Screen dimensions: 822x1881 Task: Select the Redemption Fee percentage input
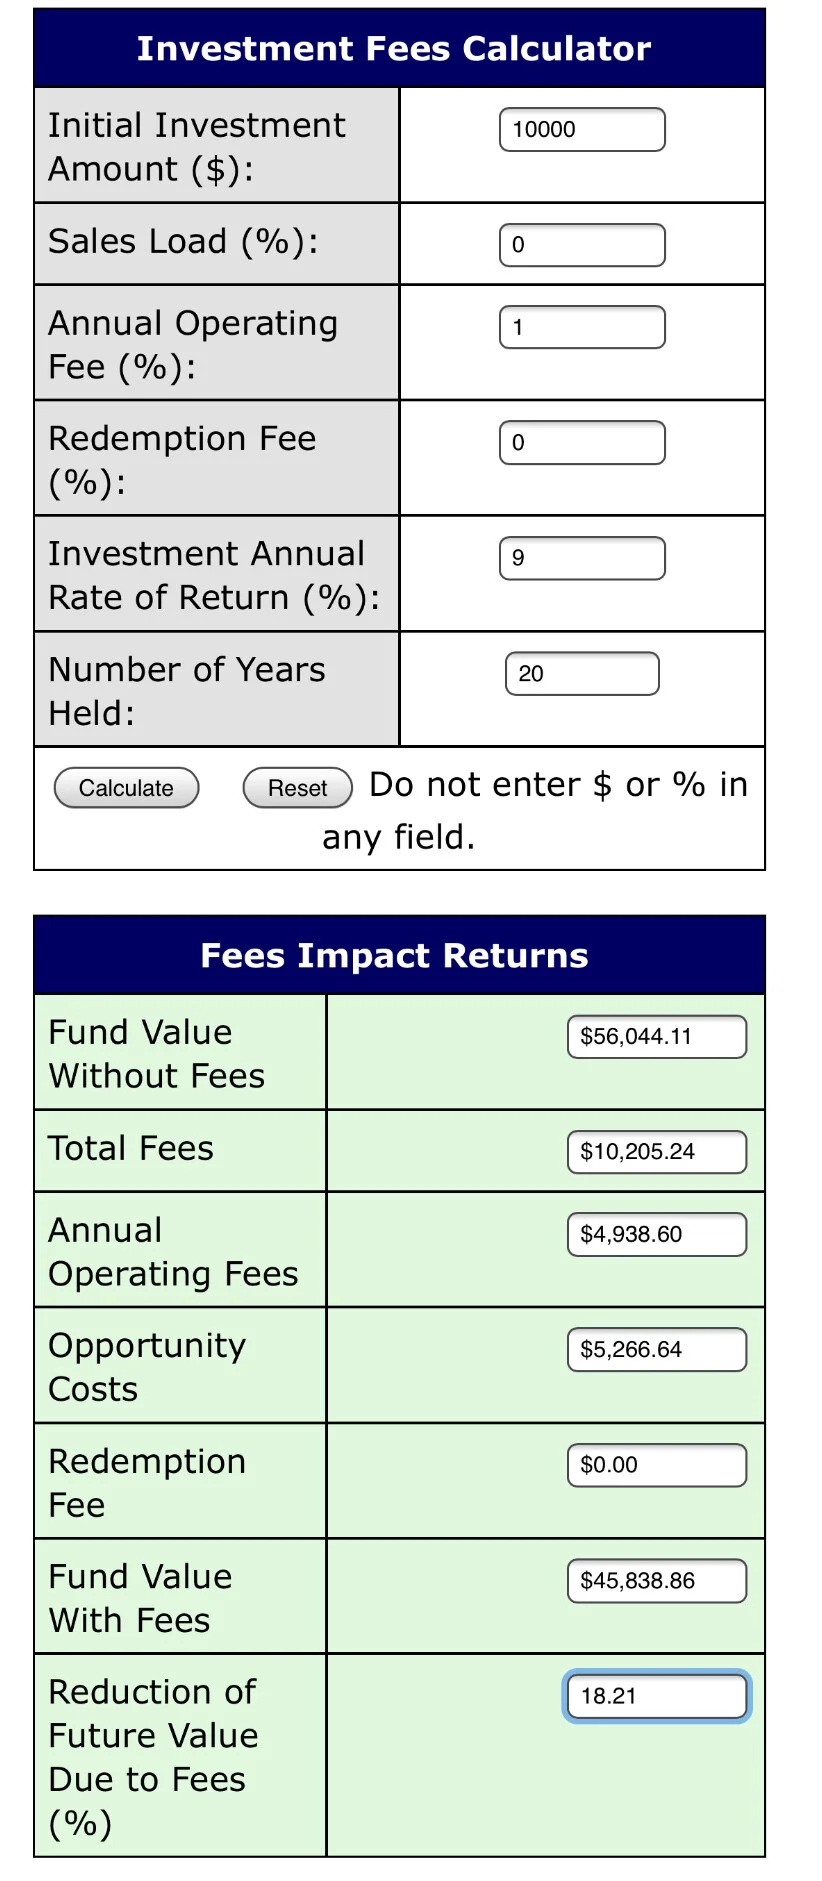pos(582,442)
